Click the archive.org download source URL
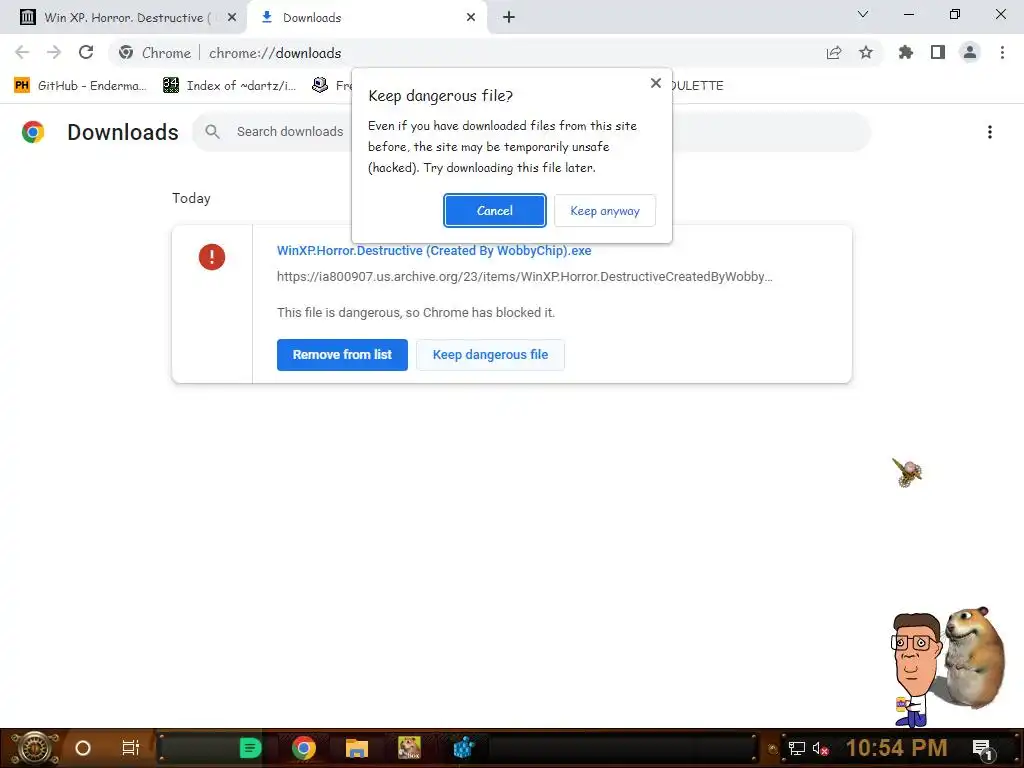This screenshot has height=768, width=1024. click(x=524, y=277)
